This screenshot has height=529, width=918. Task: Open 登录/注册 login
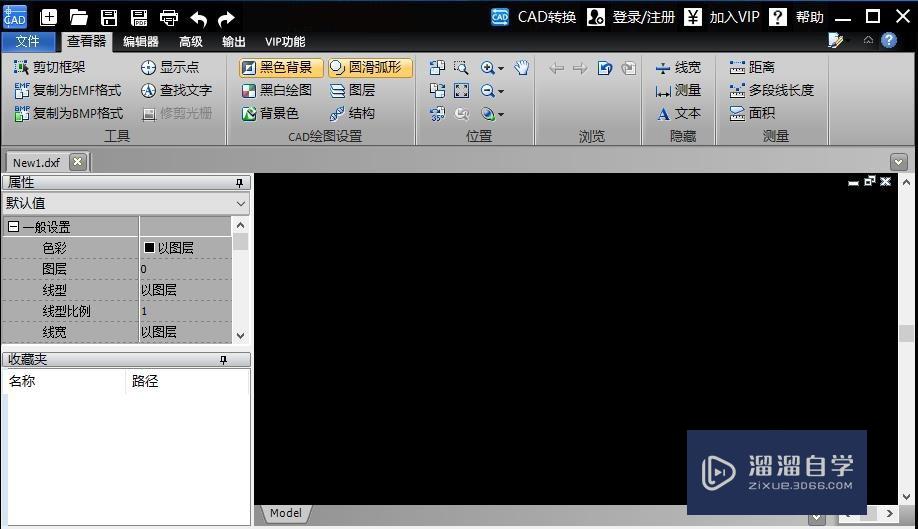tap(631, 17)
